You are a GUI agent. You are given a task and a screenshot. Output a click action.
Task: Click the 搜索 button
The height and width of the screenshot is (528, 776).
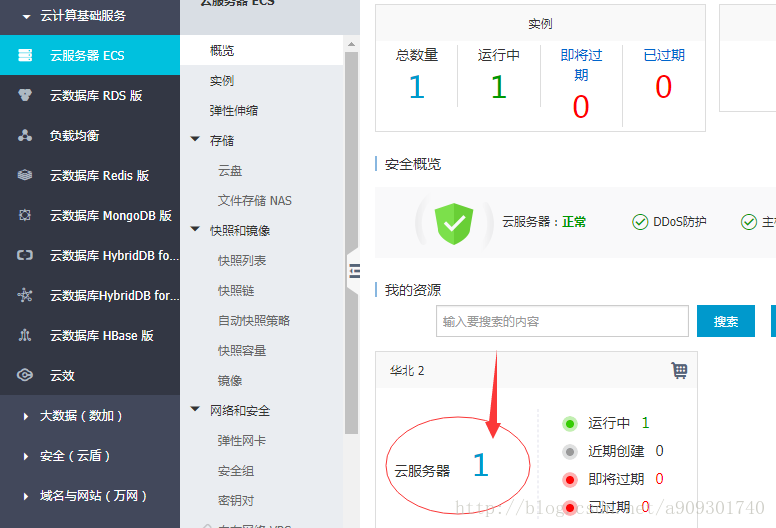tap(725, 321)
